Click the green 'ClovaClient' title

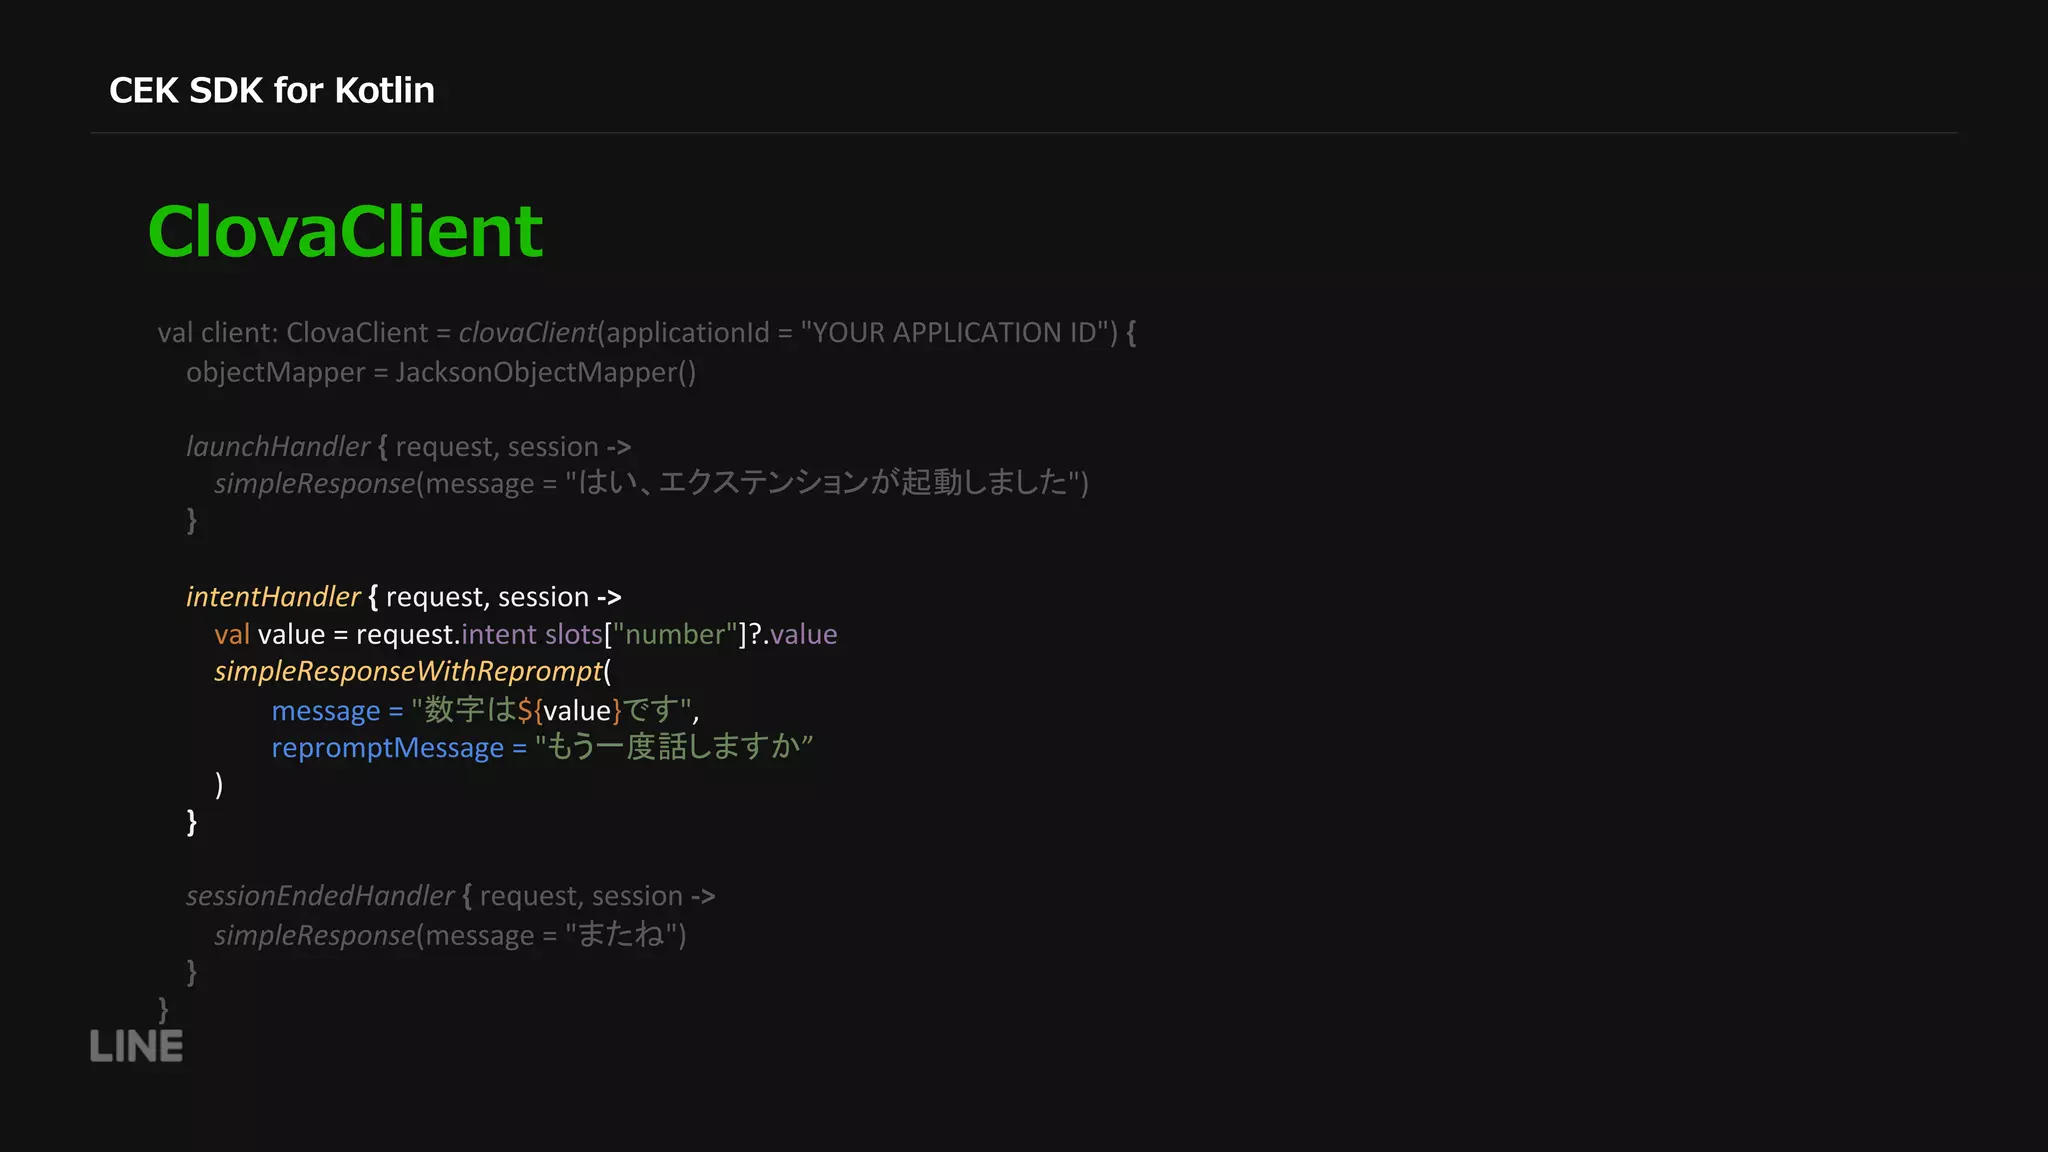(x=345, y=231)
